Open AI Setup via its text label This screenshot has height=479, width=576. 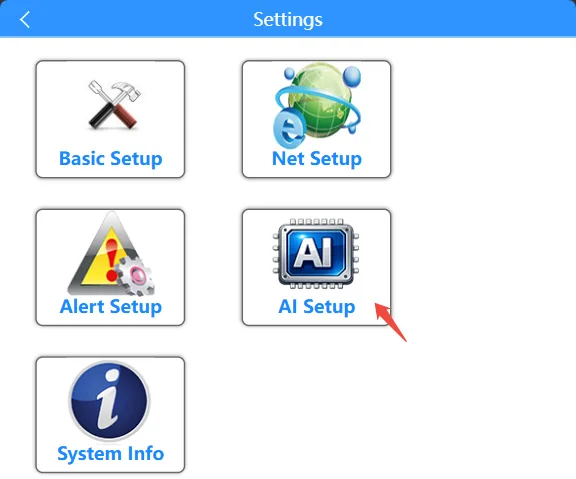click(317, 307)
